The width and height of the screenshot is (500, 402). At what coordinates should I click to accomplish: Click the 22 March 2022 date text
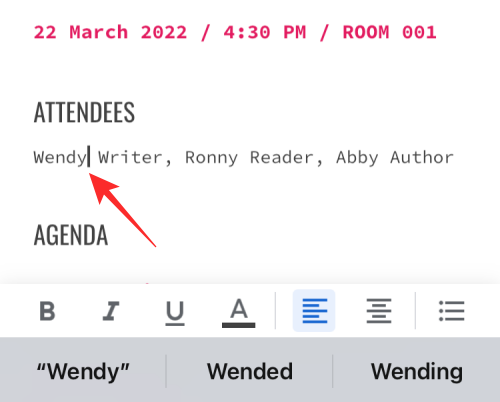point(110,33)
